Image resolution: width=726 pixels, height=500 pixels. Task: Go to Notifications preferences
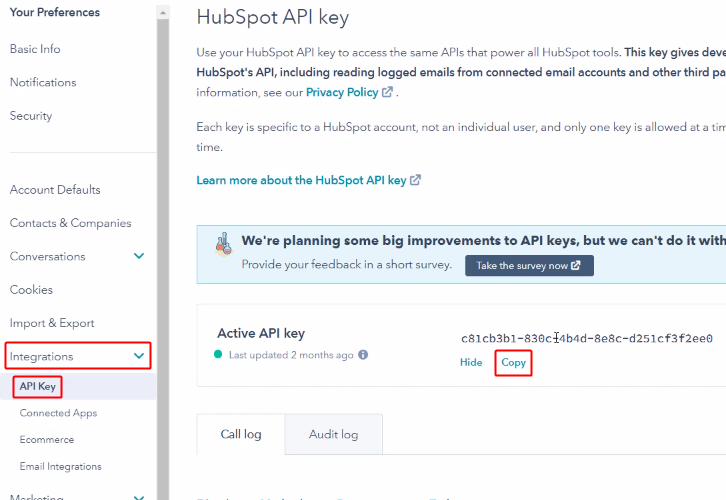tap(43, 82)
